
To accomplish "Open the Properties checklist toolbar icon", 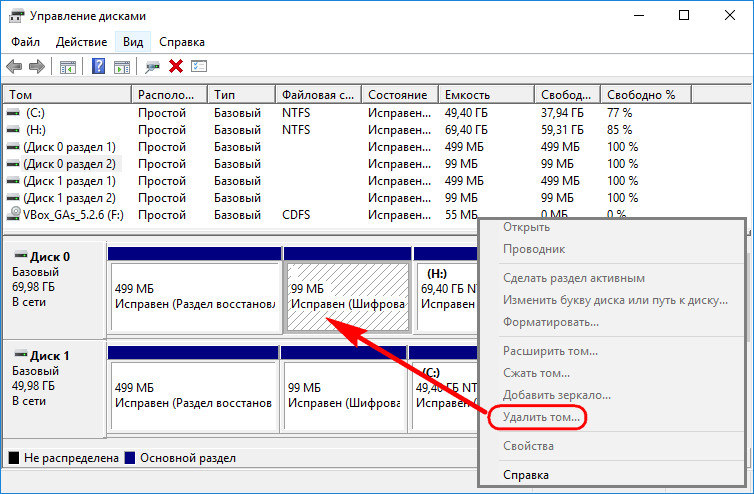I will (x=199, y=66).
